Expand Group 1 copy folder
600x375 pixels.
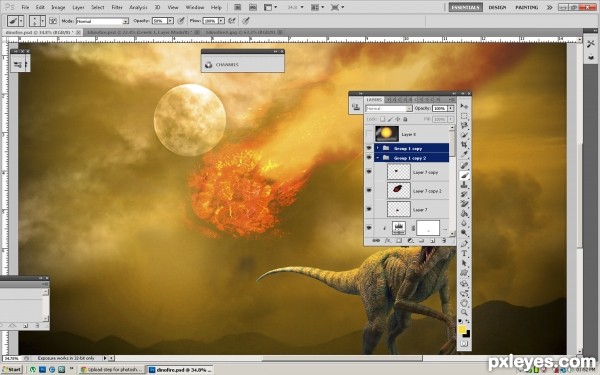pos(378,148)
